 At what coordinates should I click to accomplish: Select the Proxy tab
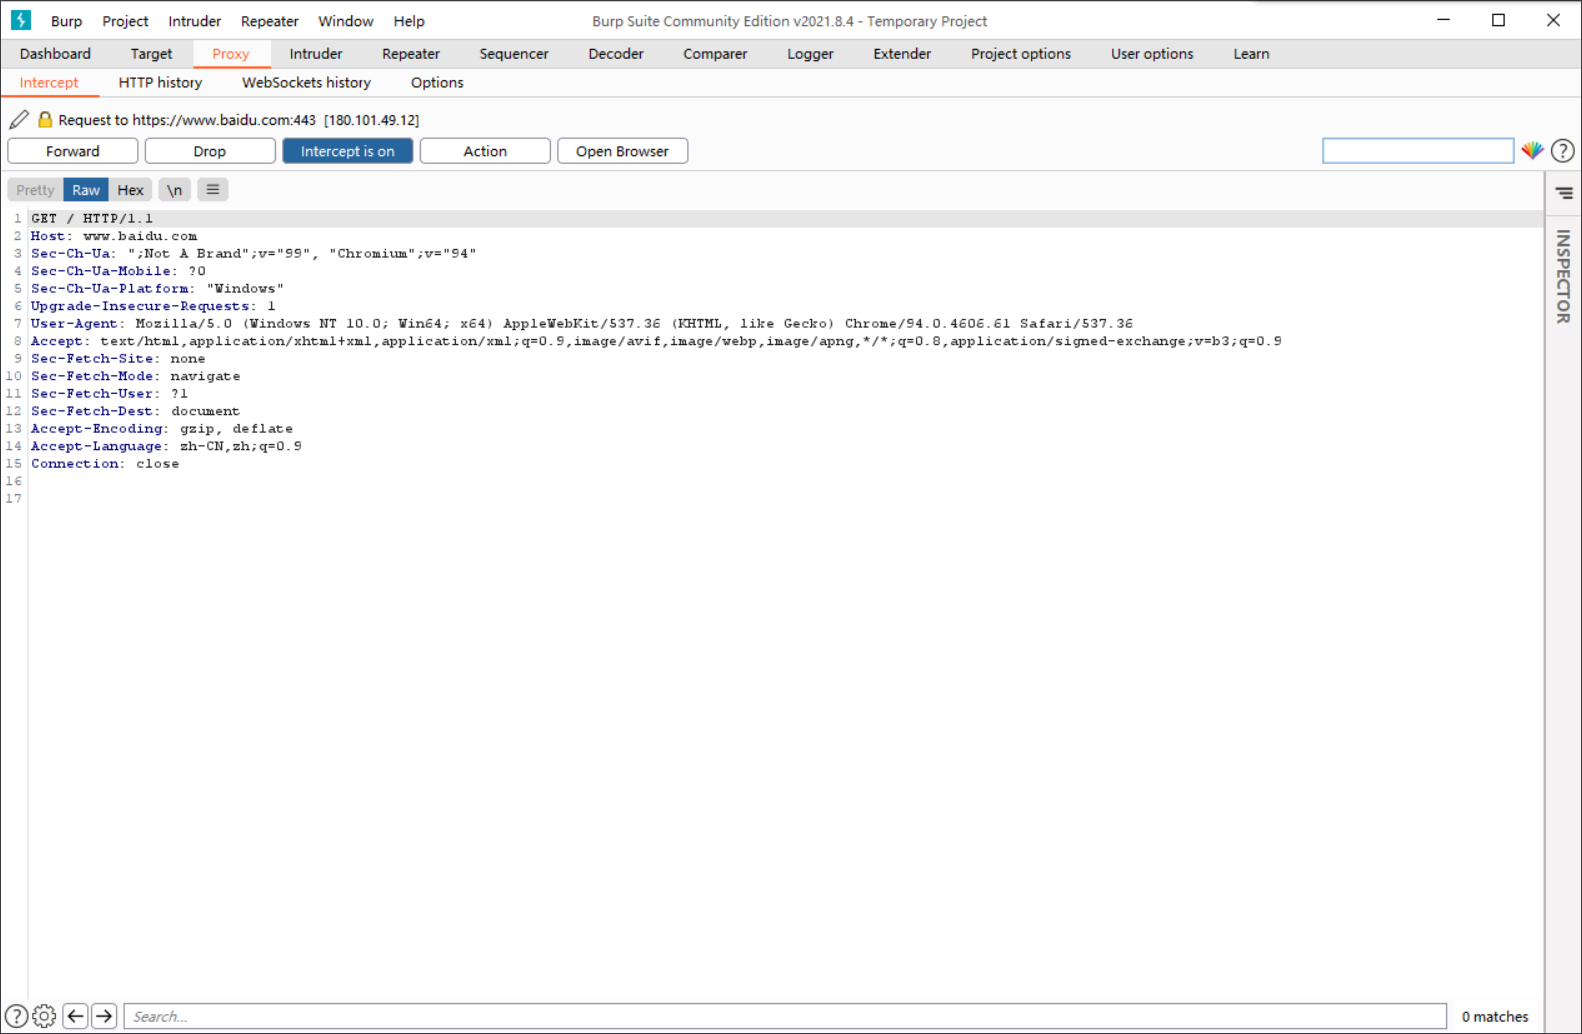point(230,54)
